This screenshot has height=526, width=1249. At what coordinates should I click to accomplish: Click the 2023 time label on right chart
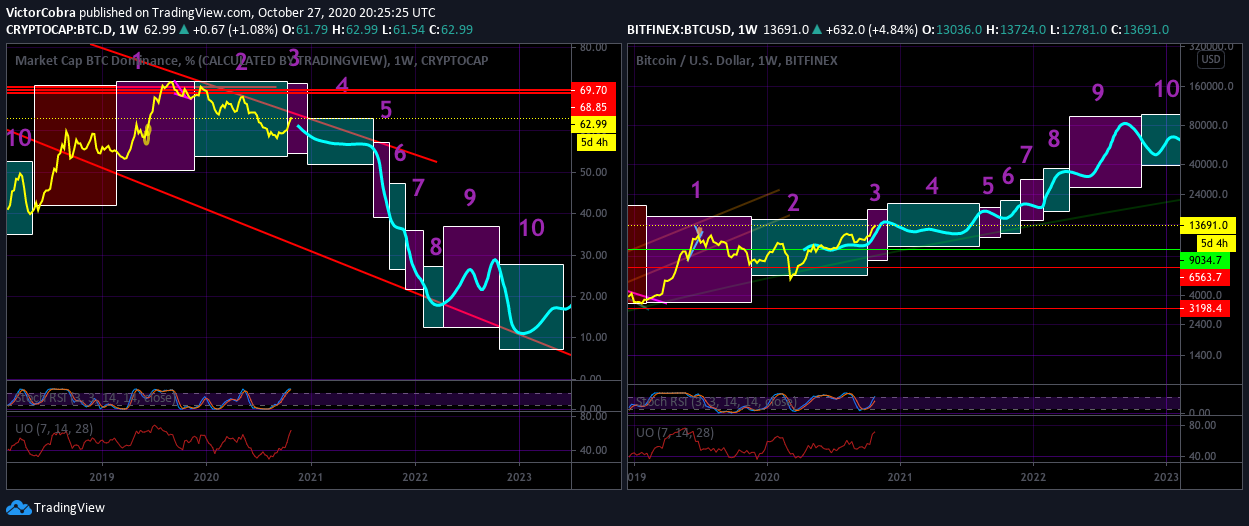coord(1167,478)
